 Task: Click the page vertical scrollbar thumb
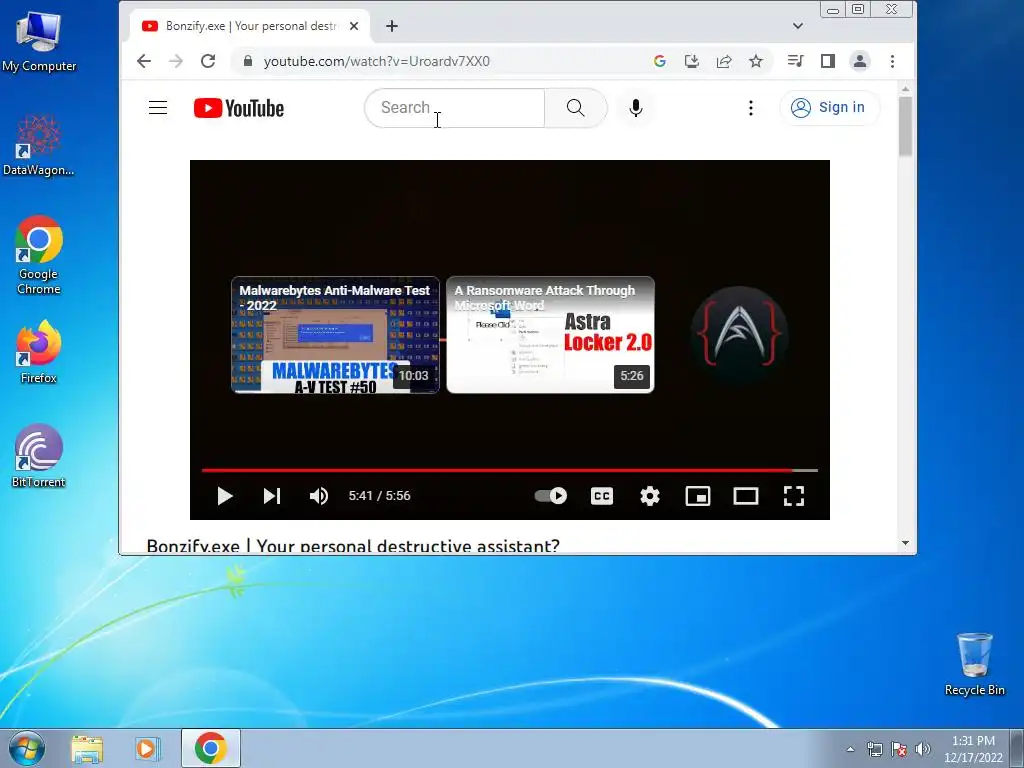pos(905,127)
